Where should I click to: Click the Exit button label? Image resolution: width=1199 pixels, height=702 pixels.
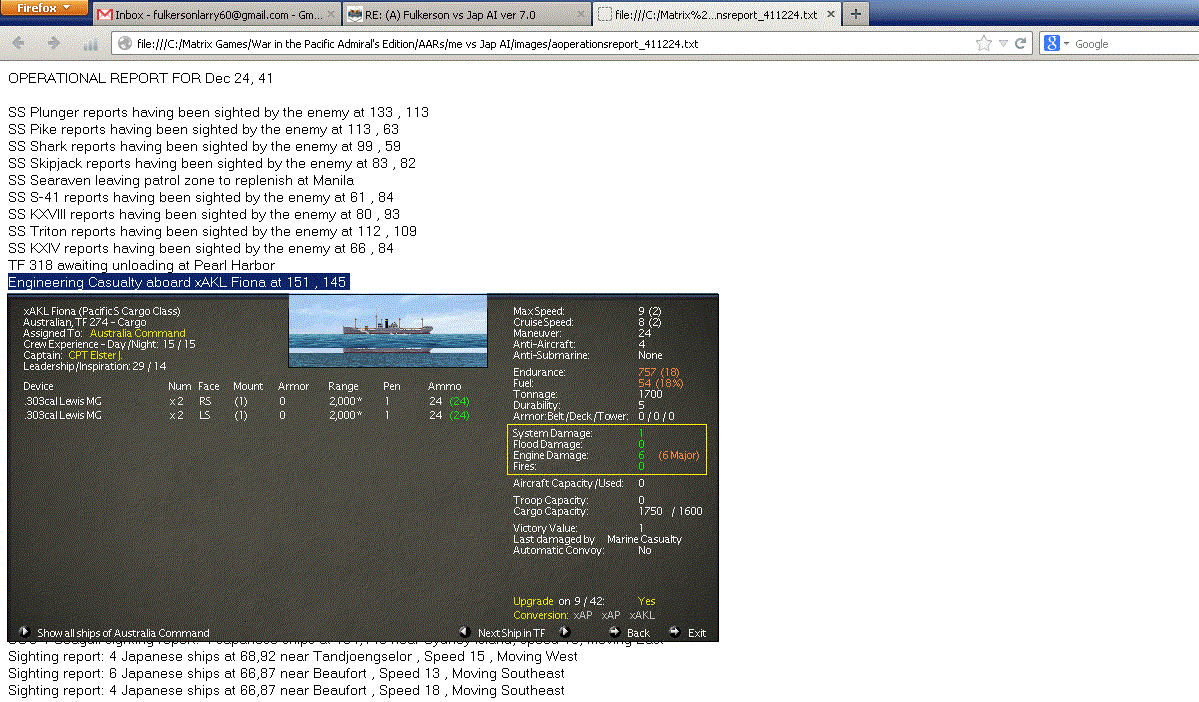coord(697,633)
